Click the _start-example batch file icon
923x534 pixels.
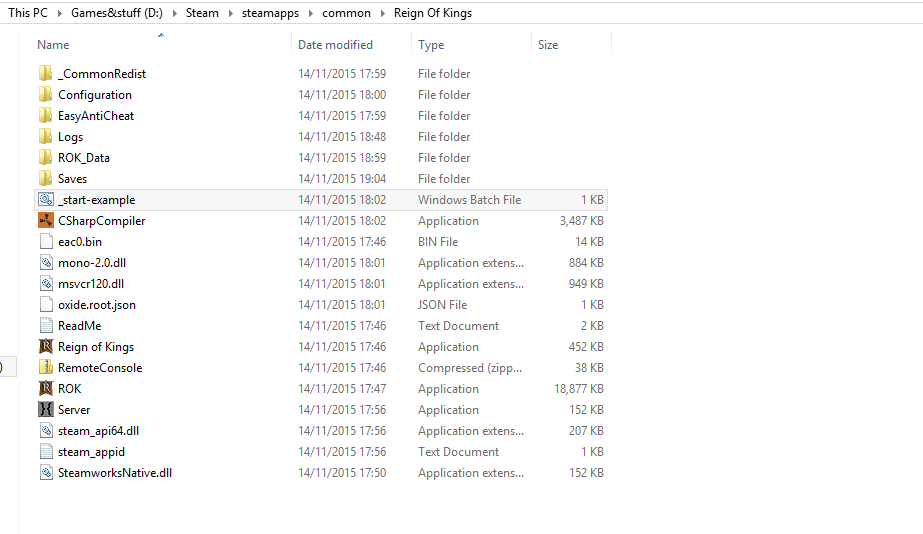[x=46, y=200]
